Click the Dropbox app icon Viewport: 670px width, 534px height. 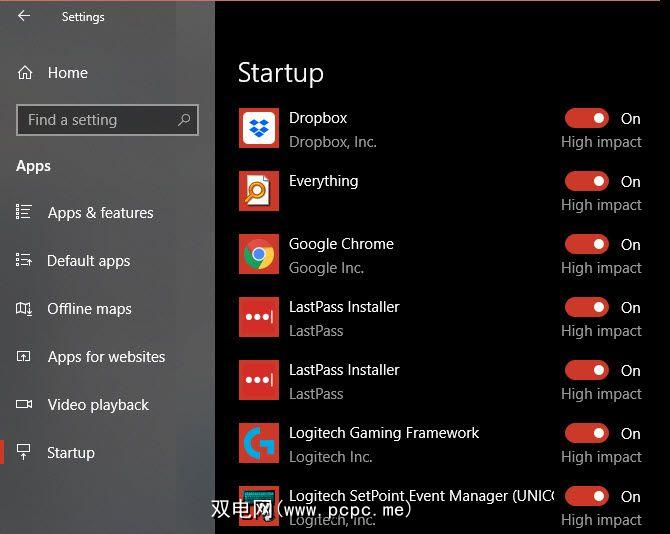point(259,128)
